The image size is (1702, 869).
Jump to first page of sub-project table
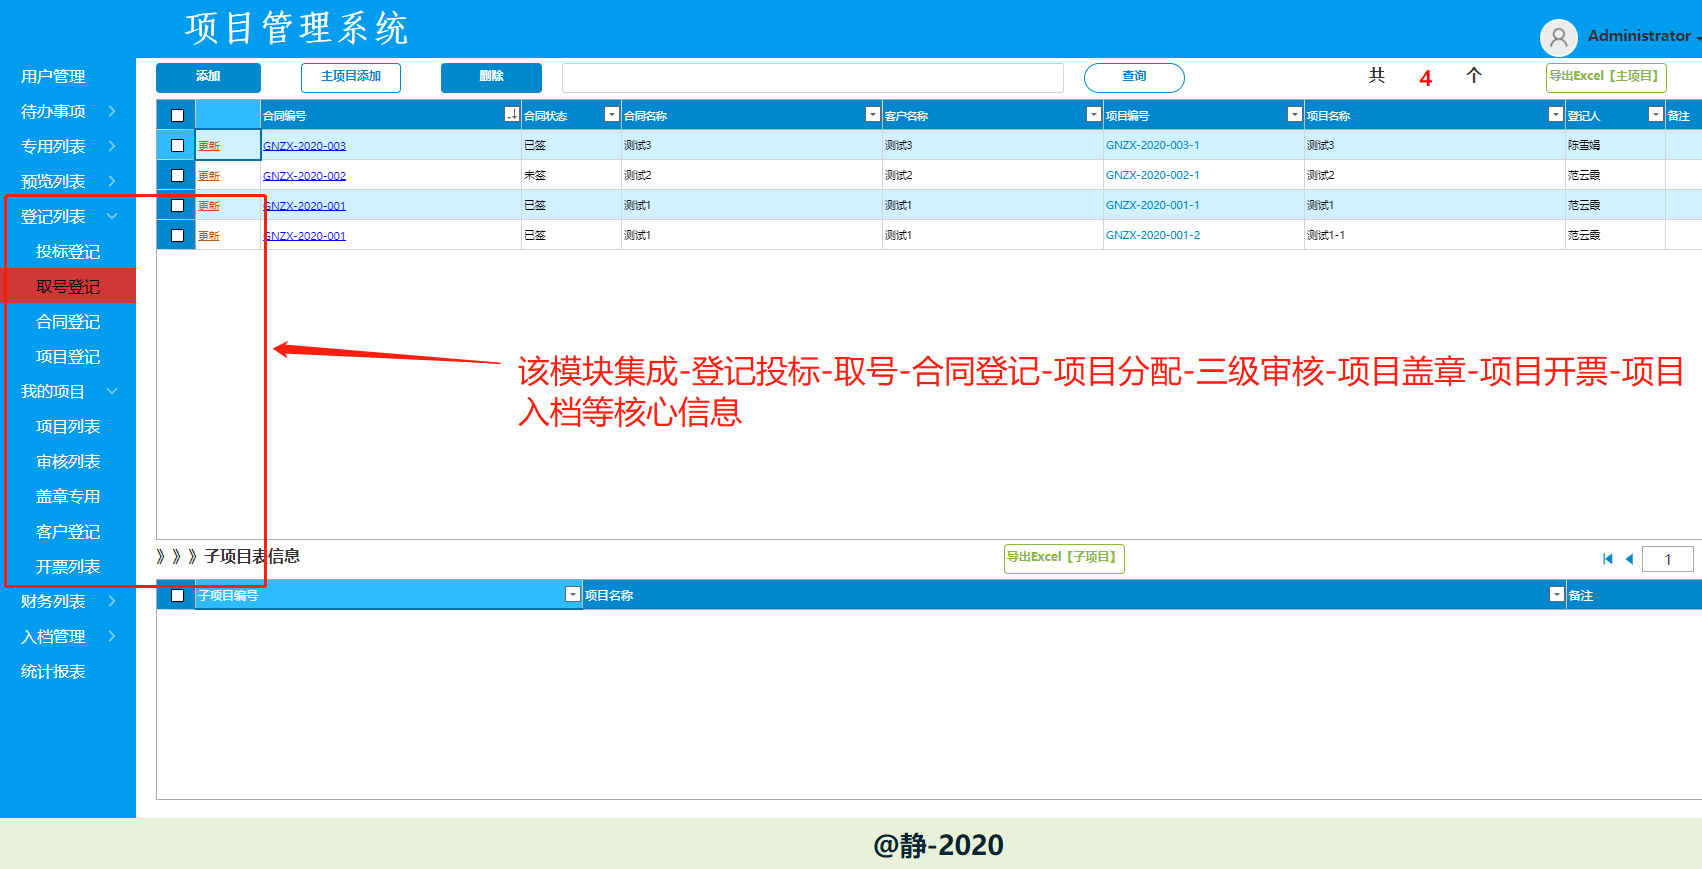(x=1608, y=559)
